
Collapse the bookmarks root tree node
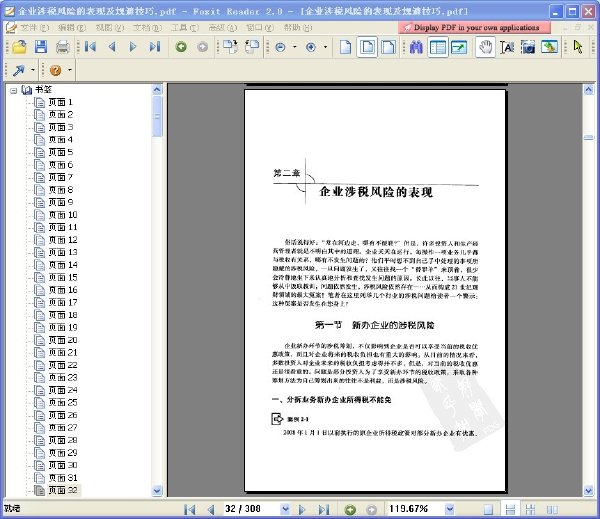point(14,91)
